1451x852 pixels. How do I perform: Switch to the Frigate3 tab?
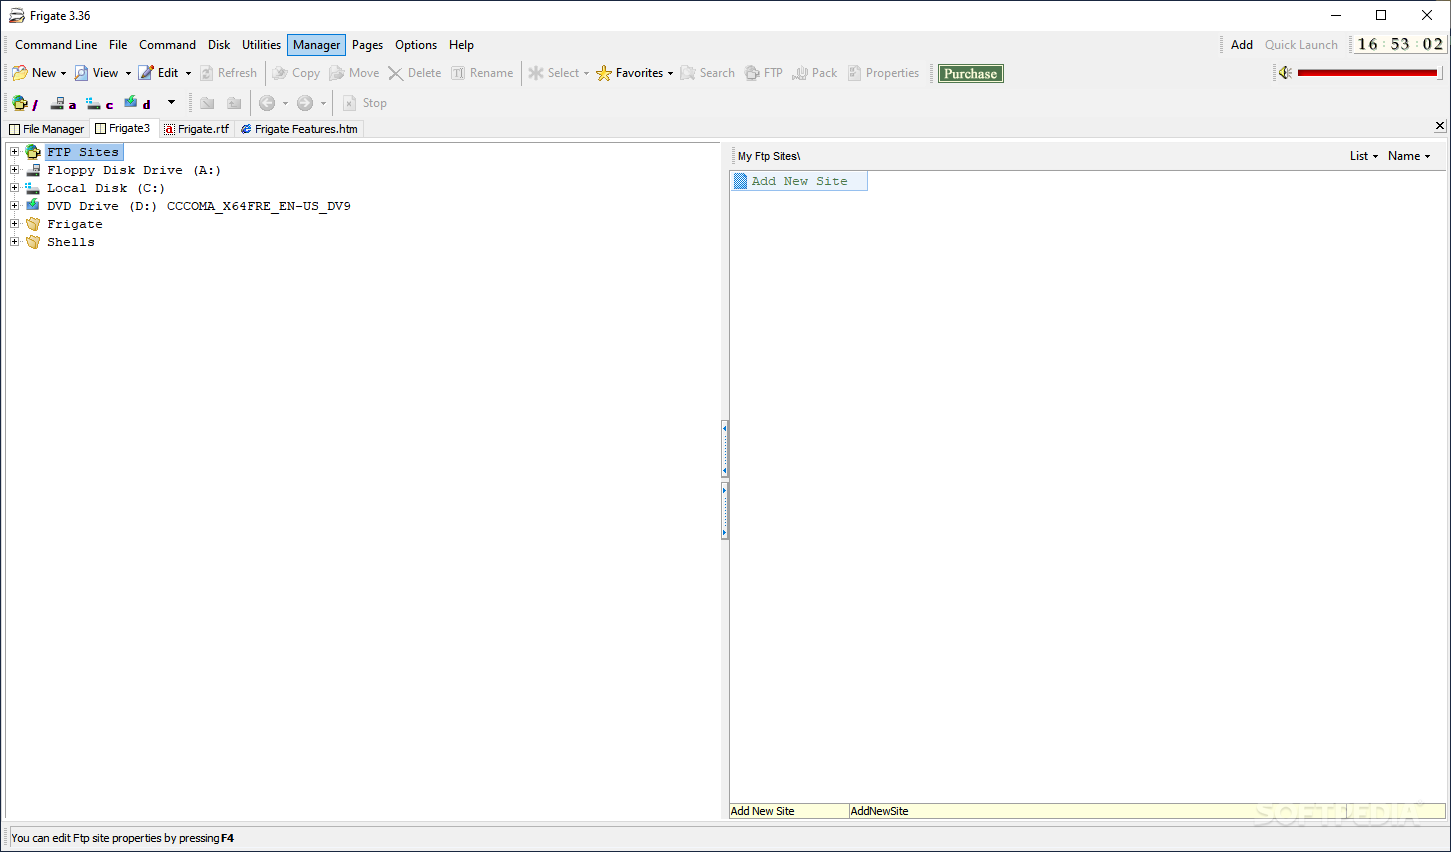[x=123, y=128]
